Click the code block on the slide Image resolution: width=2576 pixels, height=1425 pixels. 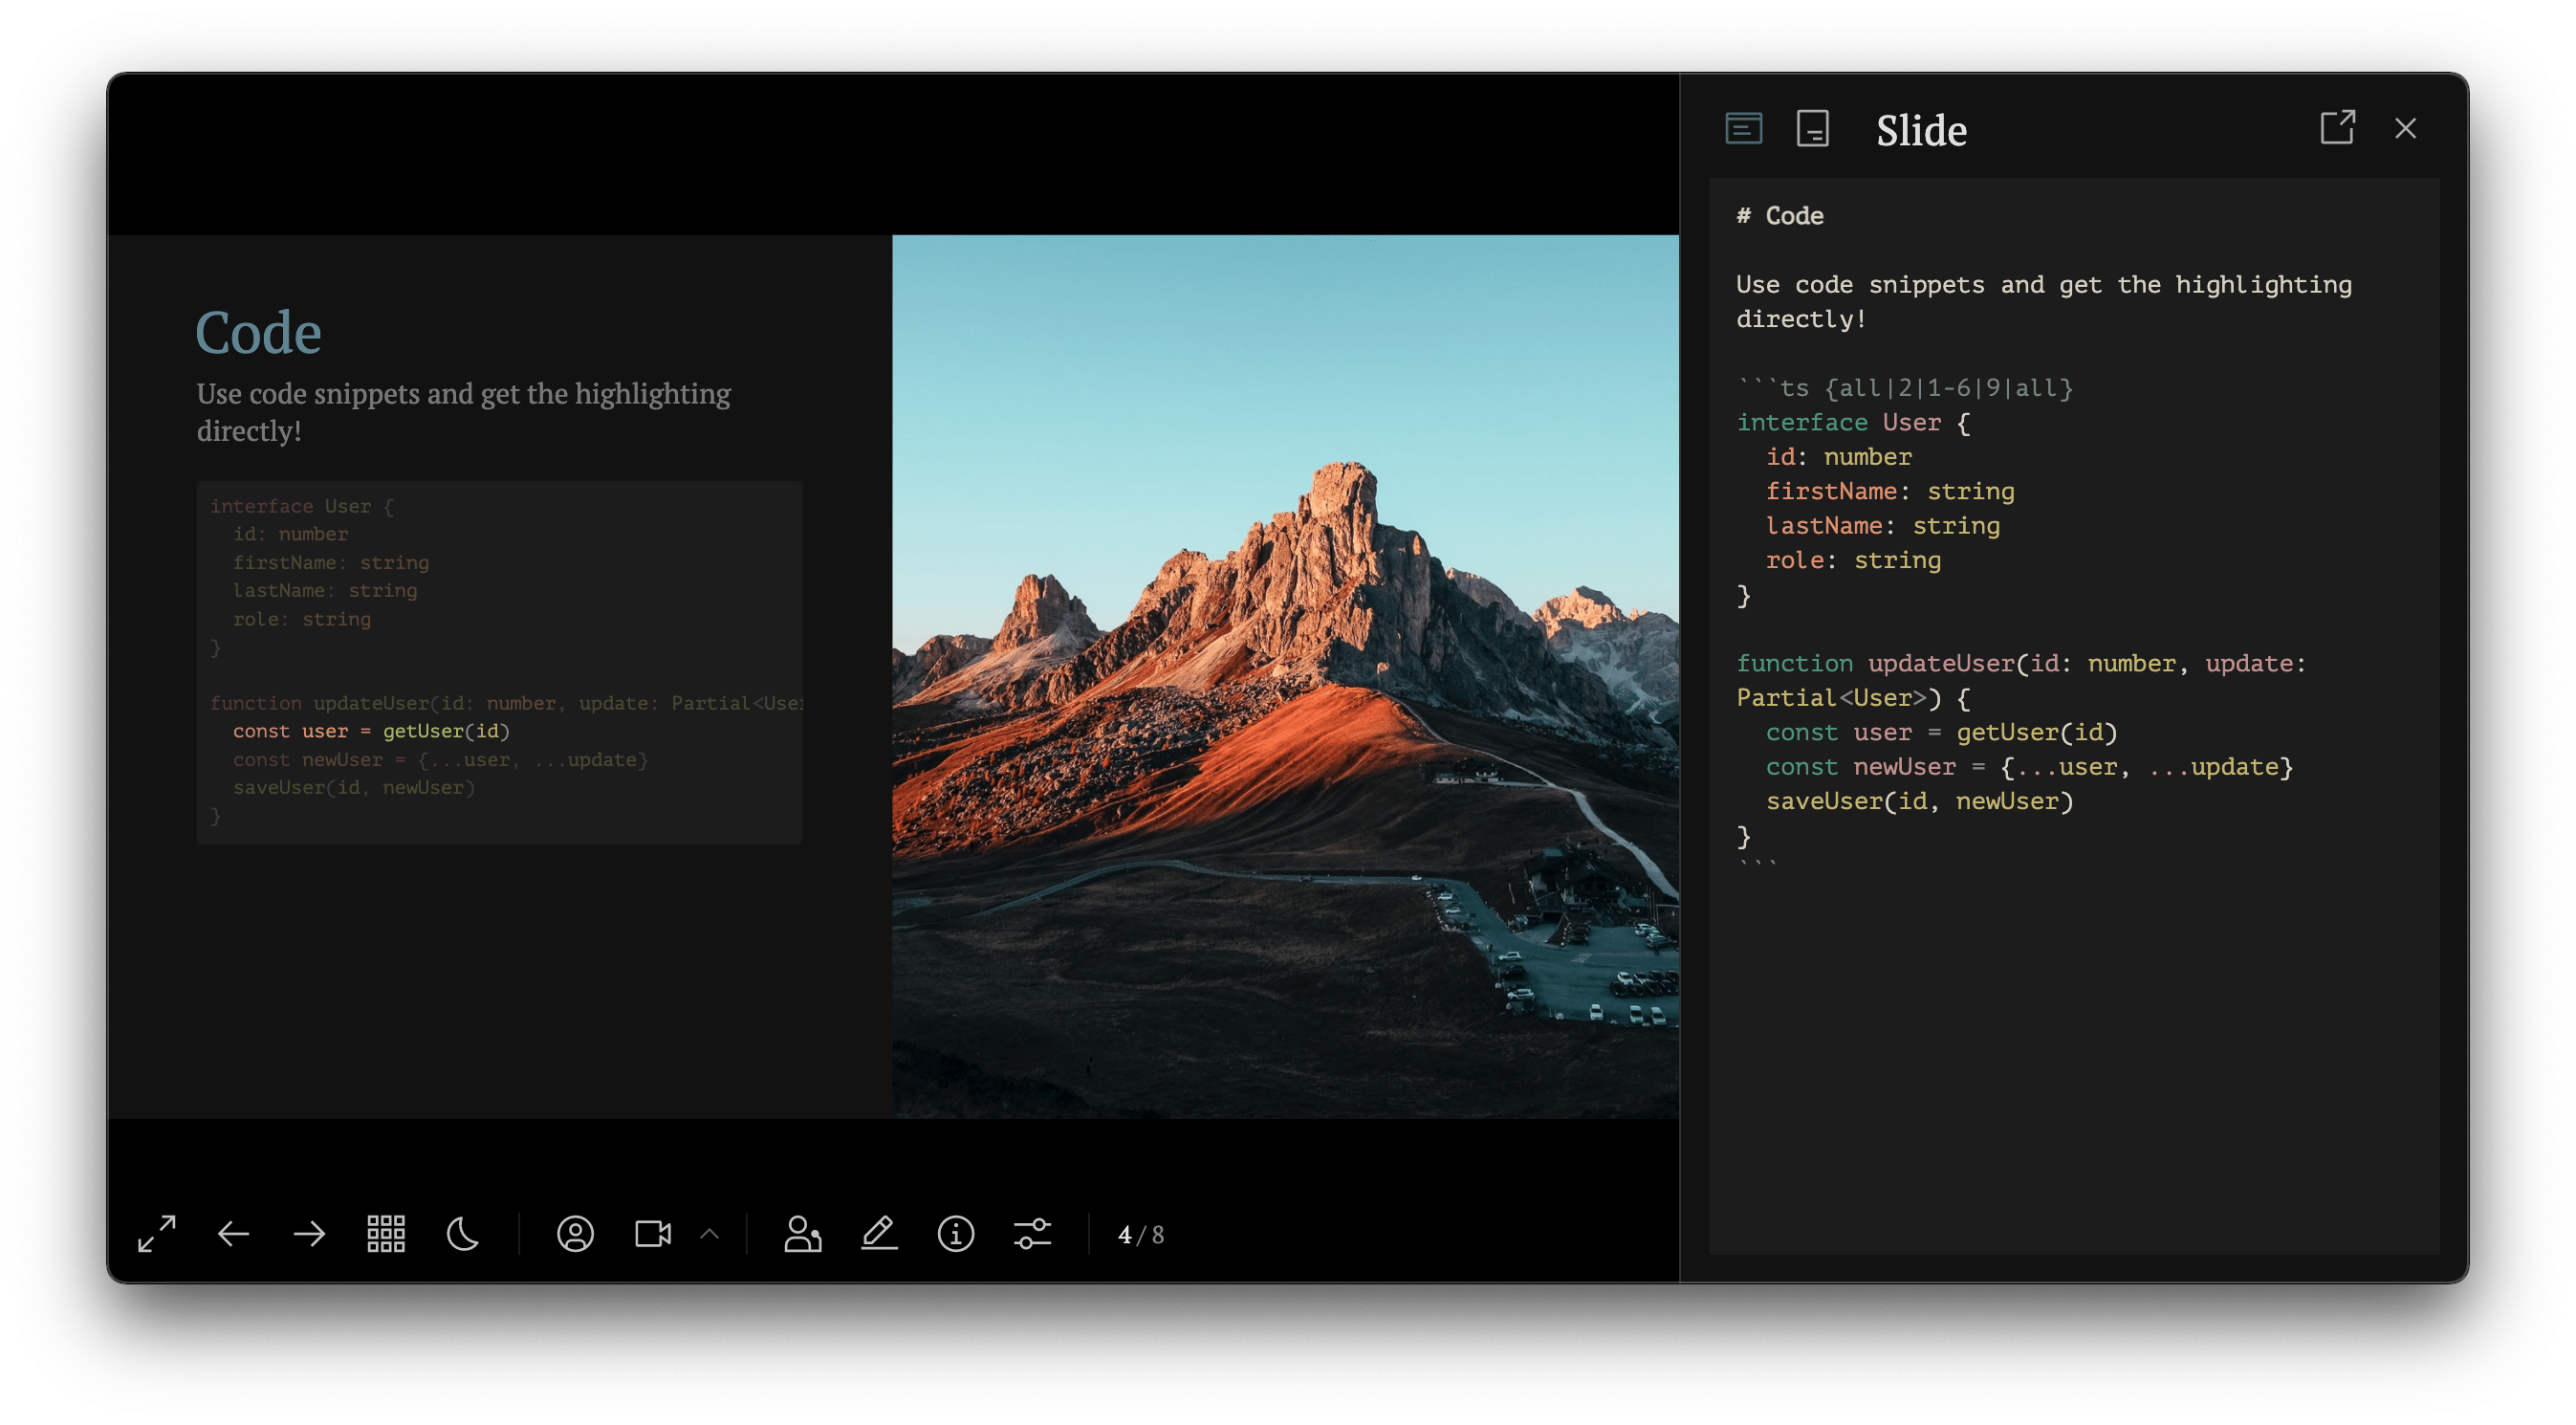pyautogui.click(x=500, y=662)
